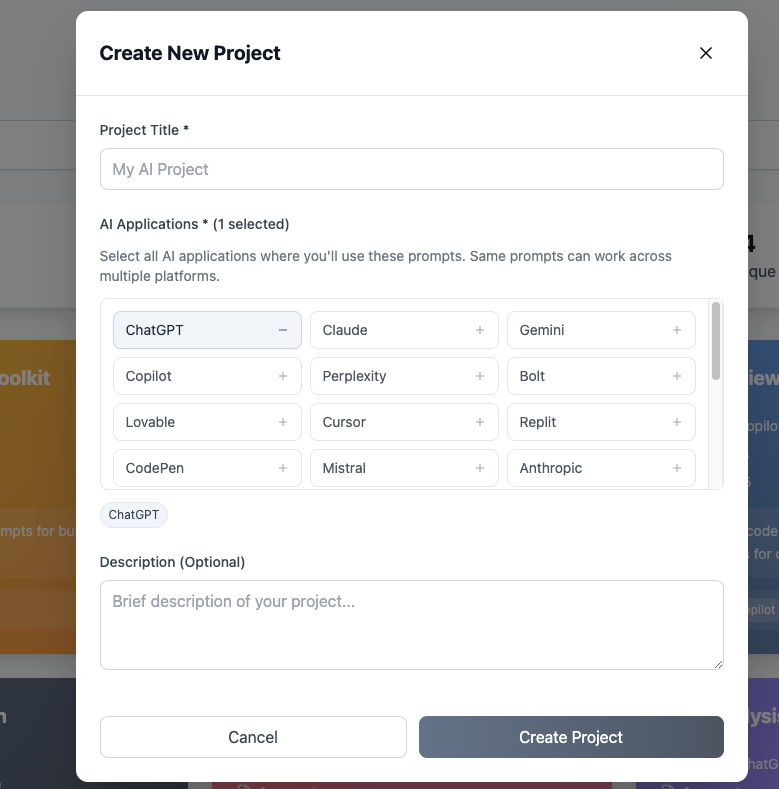This screenshot has width=779, height=789.
Task: Add Copilot using its plus icon
Action: coord(283,376)
